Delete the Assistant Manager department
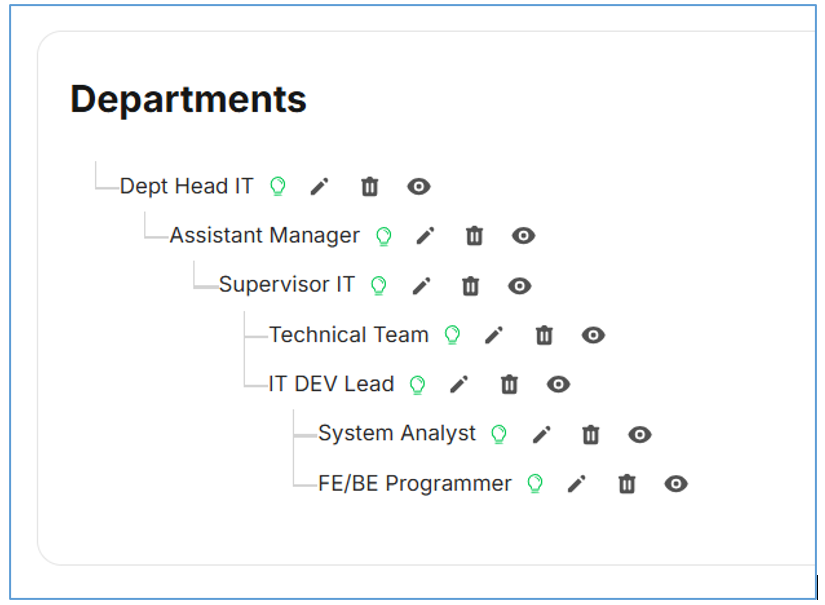The width and height of the screenshot is (825, 605). (474, 236)
